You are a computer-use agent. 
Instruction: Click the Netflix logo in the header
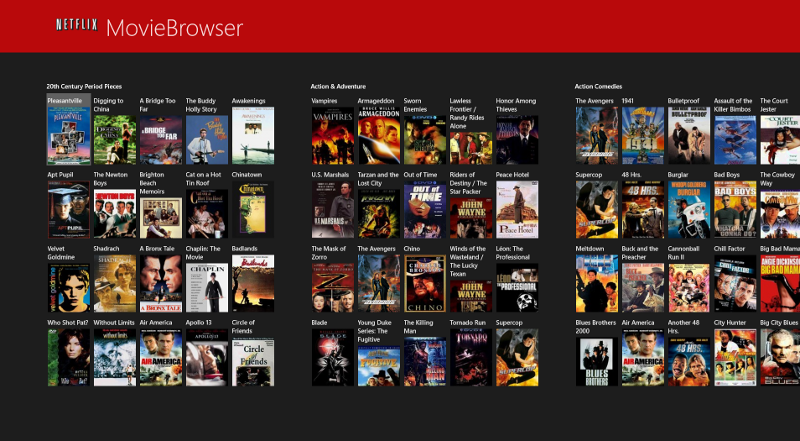(x=77, y=25)
